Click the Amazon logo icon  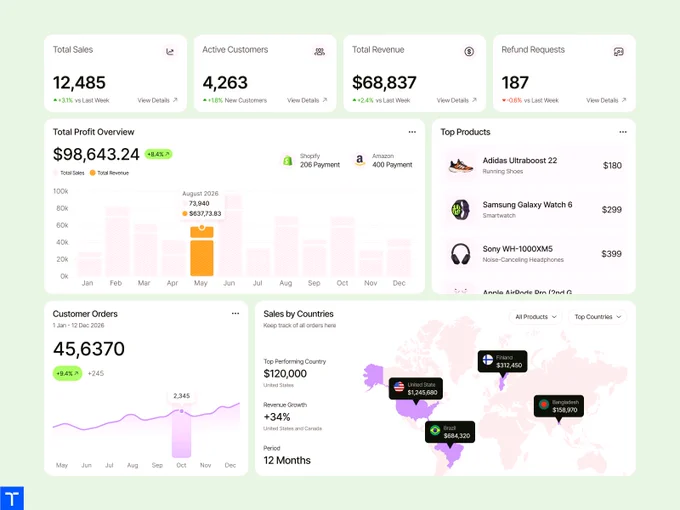click(359, 160)
